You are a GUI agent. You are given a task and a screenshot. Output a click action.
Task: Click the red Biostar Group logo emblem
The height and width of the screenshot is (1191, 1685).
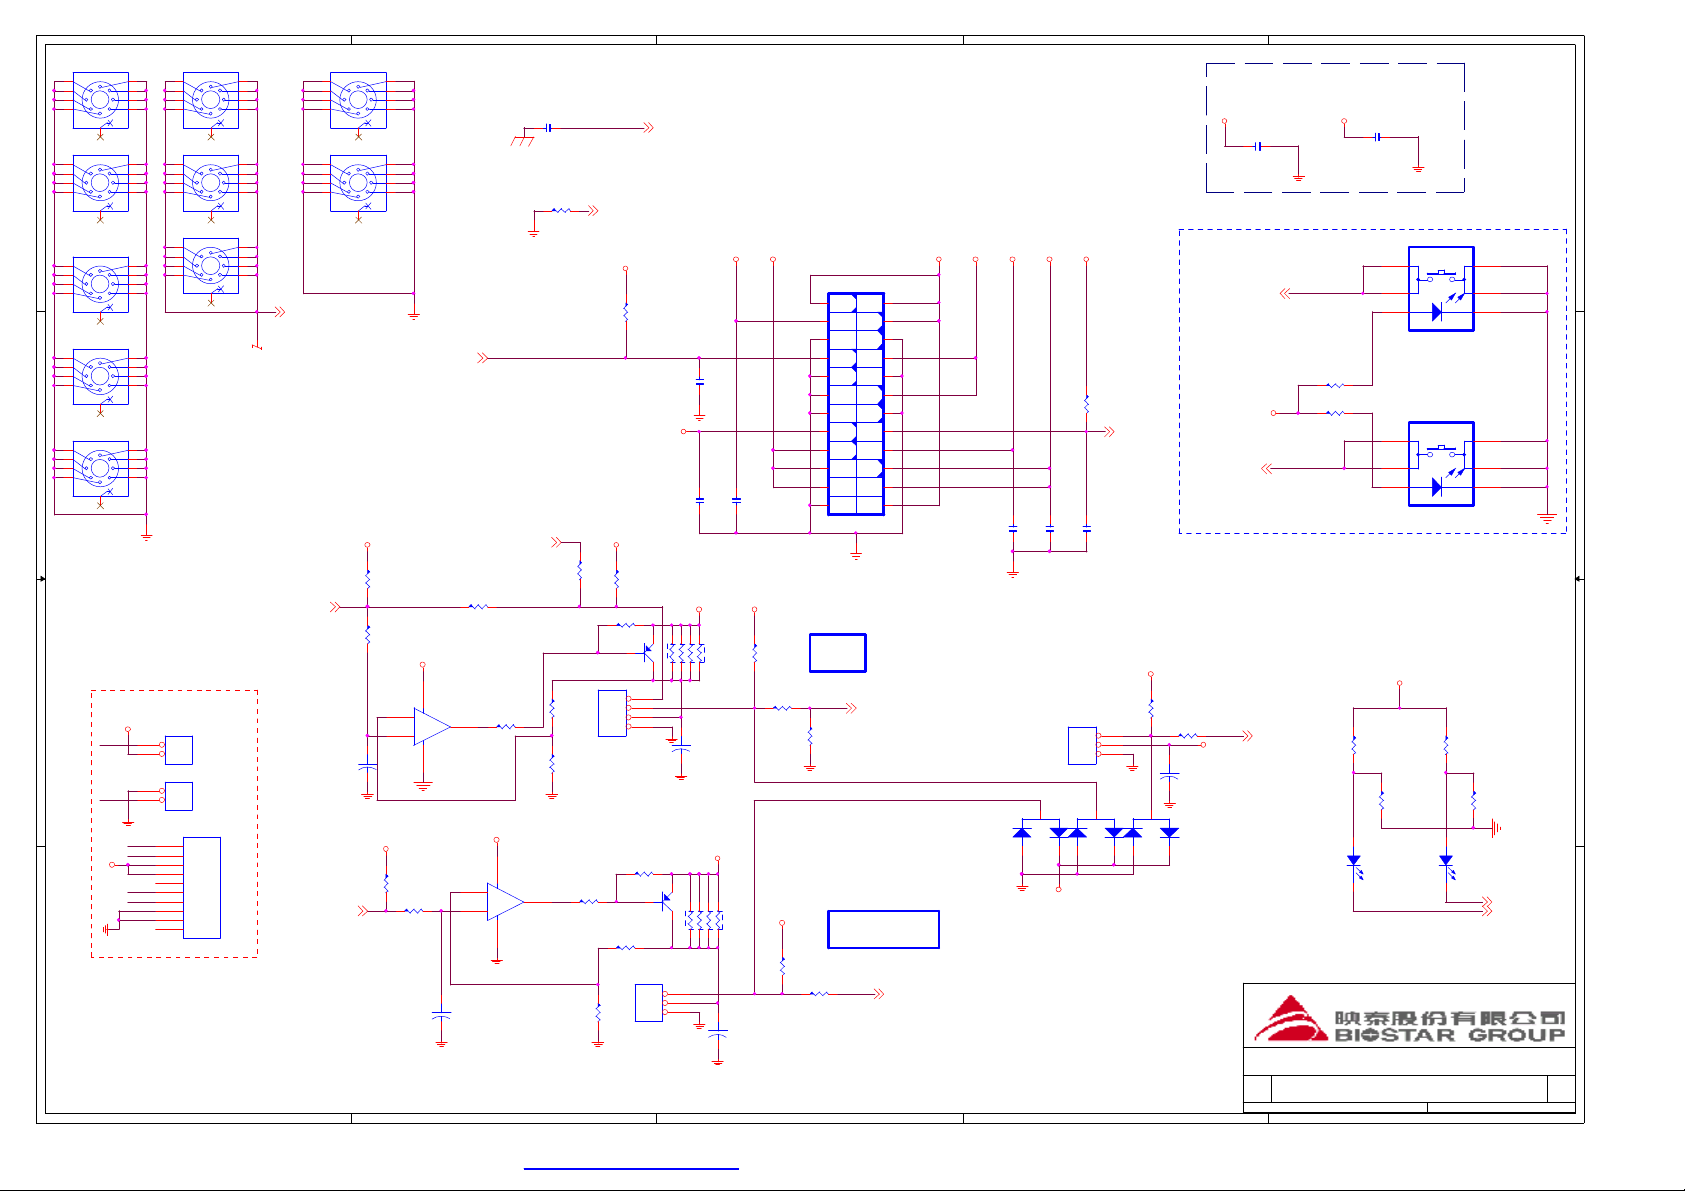coord(1292,1019)
